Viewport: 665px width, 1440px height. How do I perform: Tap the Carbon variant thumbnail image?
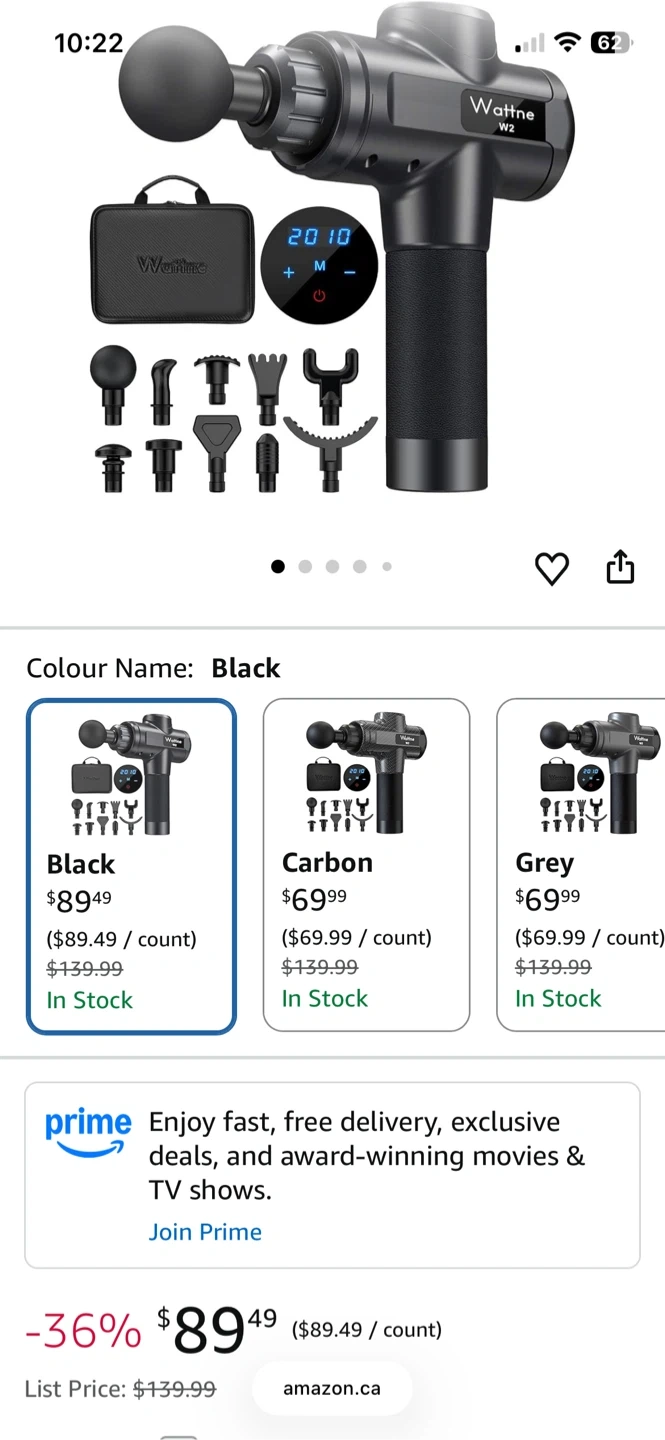pos(366,773)
